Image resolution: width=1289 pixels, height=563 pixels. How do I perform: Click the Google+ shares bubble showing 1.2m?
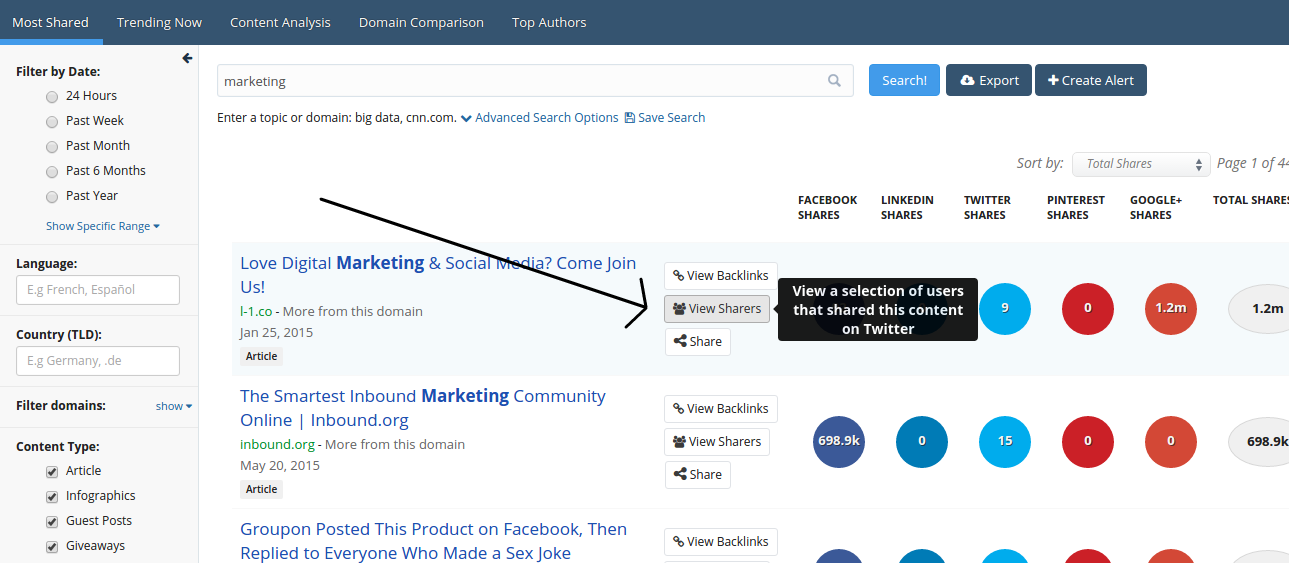click(1171, 308)
